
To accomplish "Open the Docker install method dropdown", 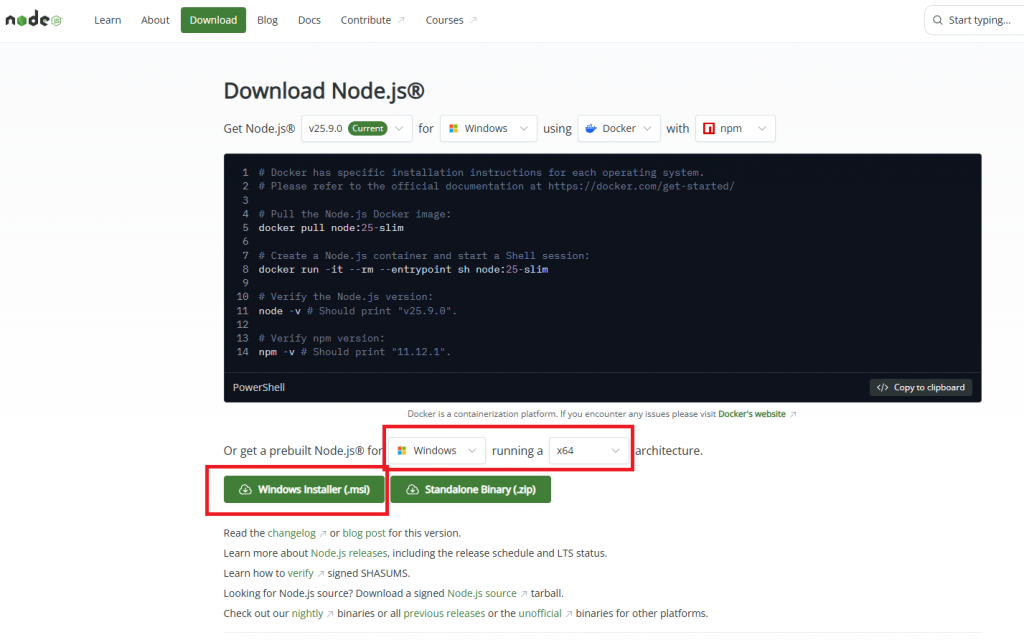I will click(618, 129).
